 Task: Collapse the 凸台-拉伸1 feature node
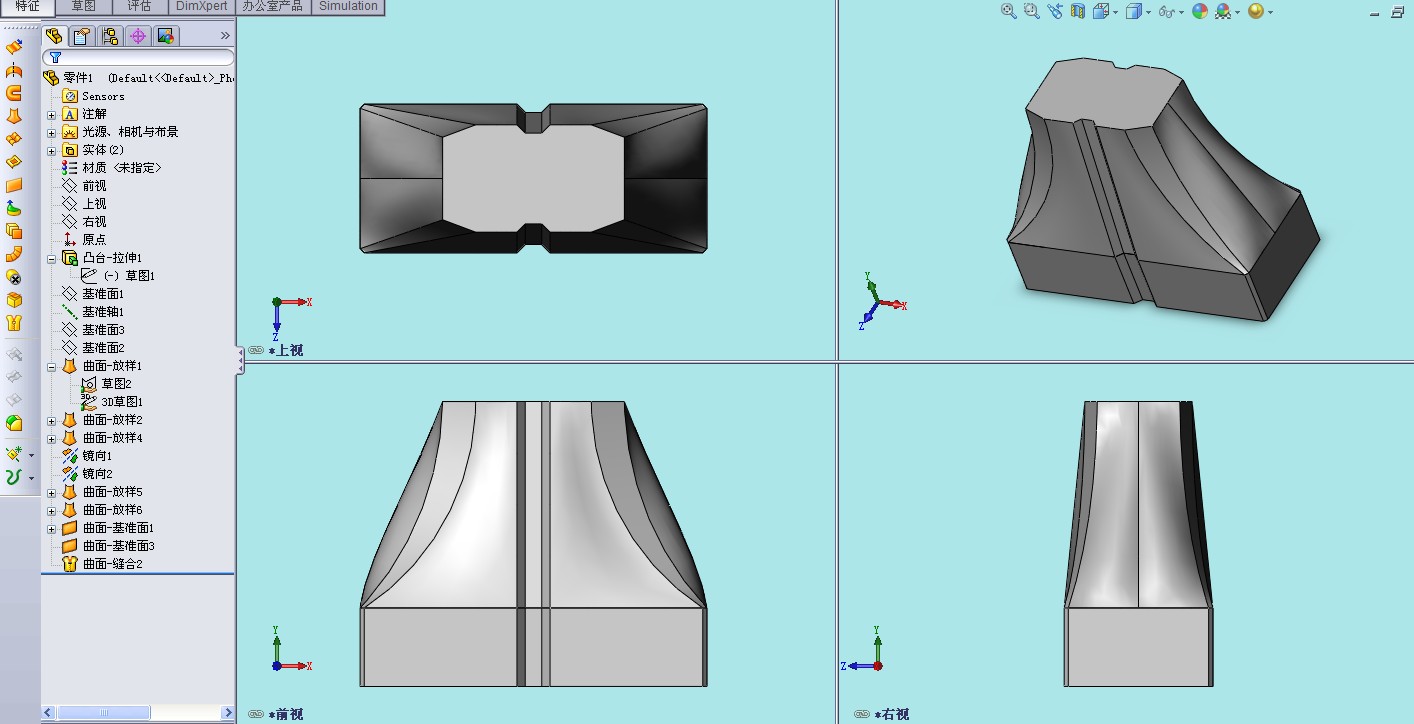coord(52,258)
